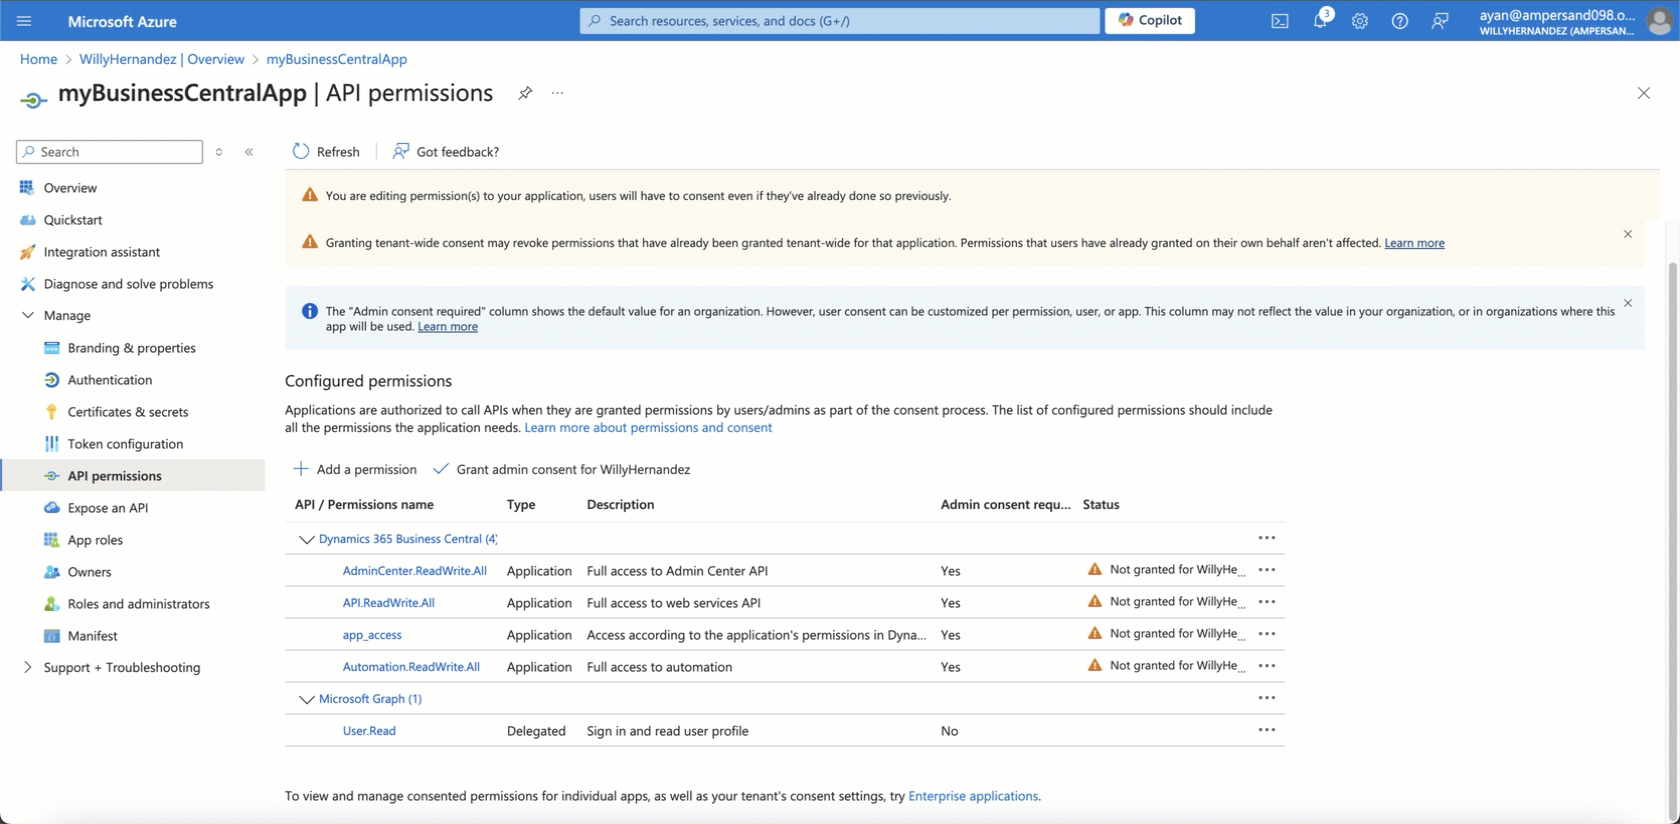Click the Refresh button

coord(326,152)
